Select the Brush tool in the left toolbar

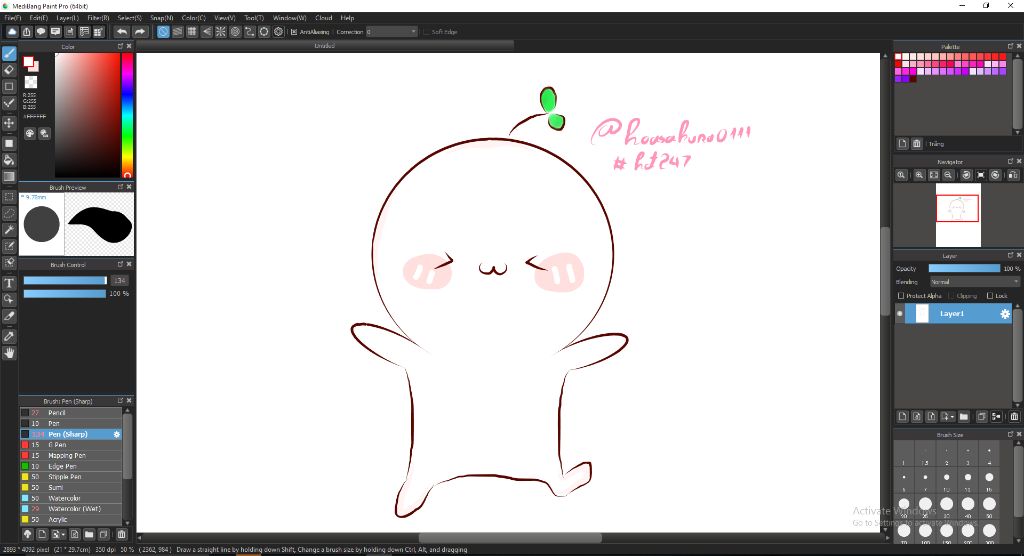pyautogui.click(x=9, y=53)
